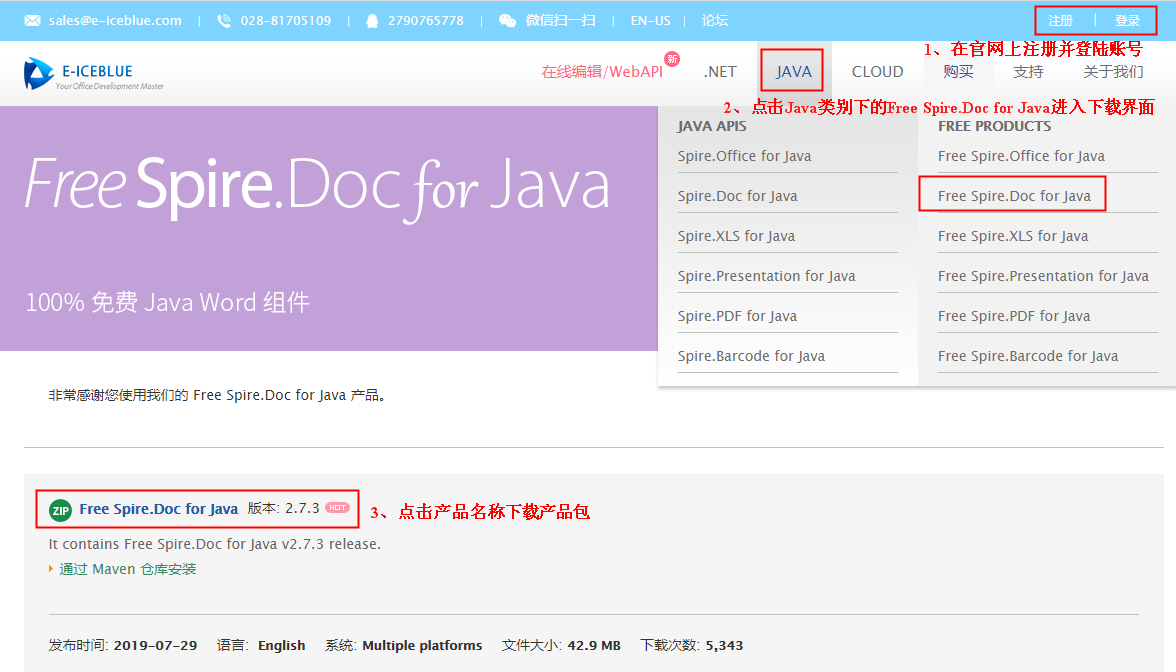
Task: Click the email envelope icon in the top bar
Action: [32, 20]
